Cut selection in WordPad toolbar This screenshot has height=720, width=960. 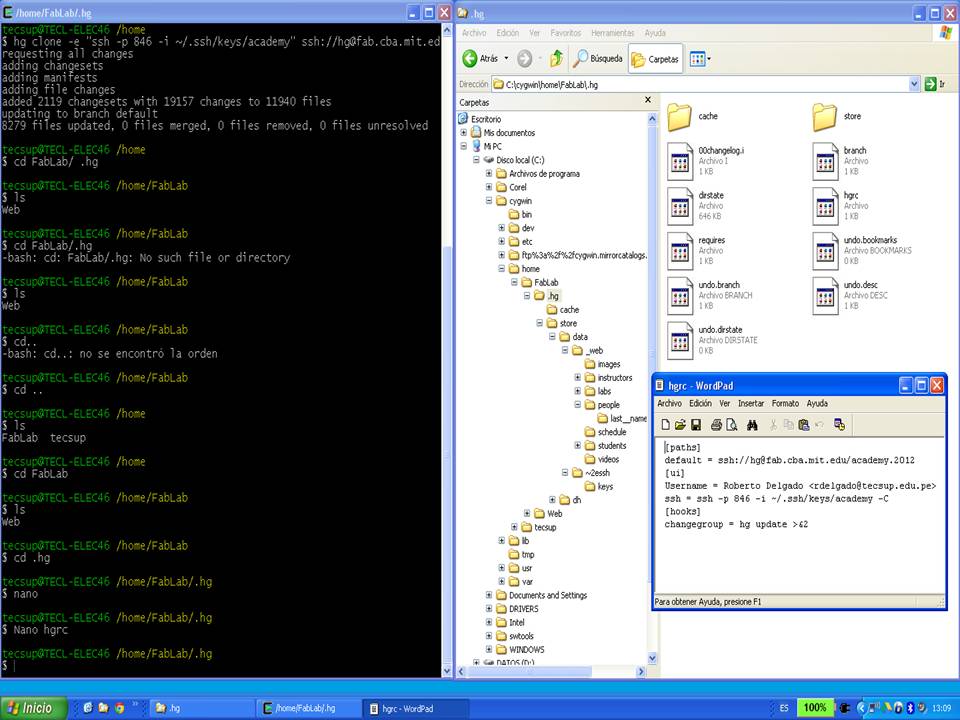[773, 425]
